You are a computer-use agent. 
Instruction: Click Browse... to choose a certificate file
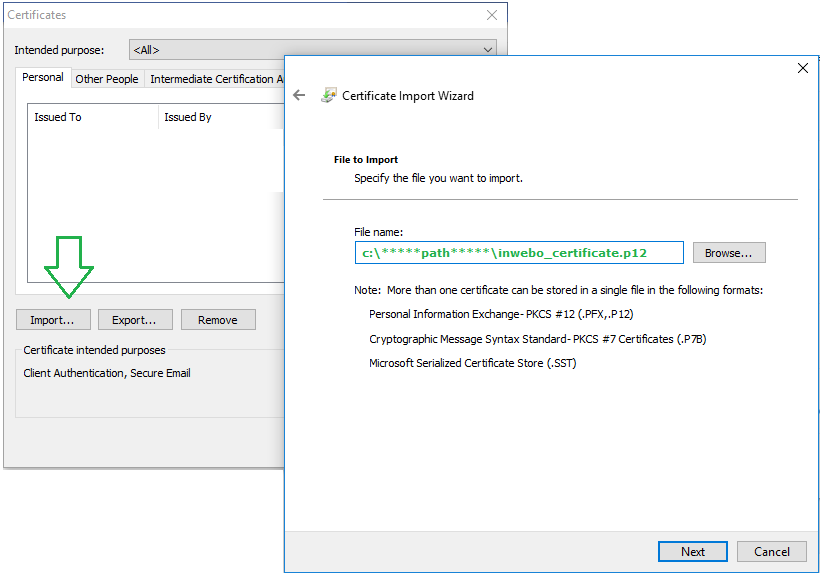[729, 253]
